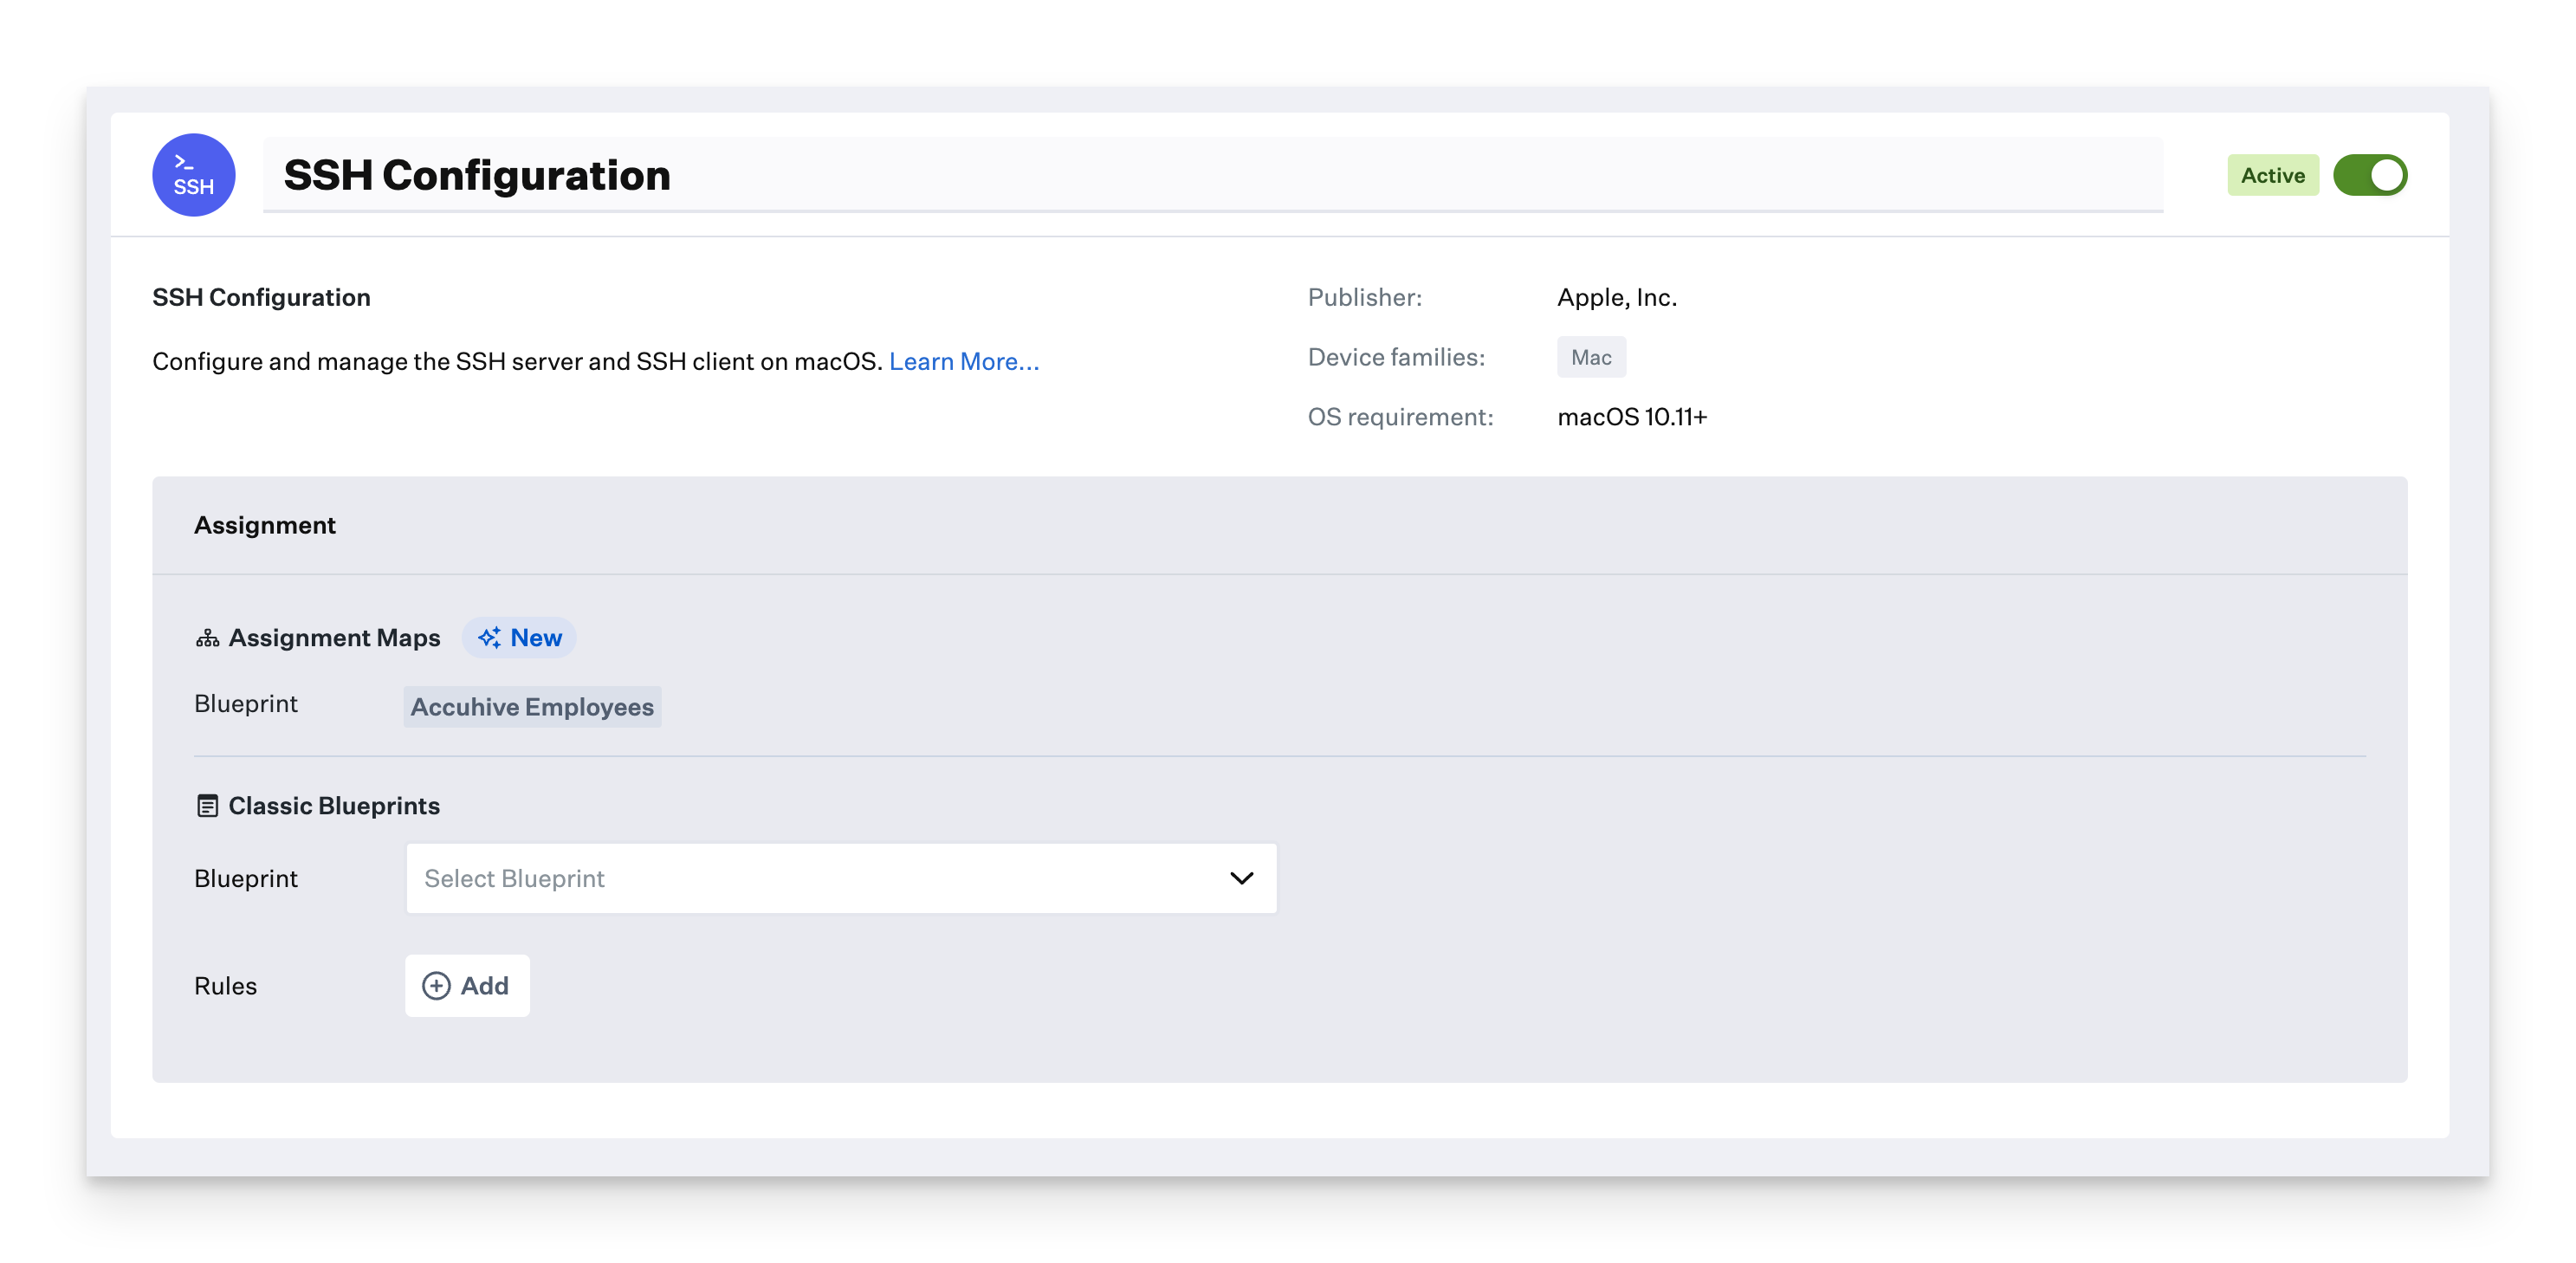Click the blue SSH terminal icon

tap(193, 175)
